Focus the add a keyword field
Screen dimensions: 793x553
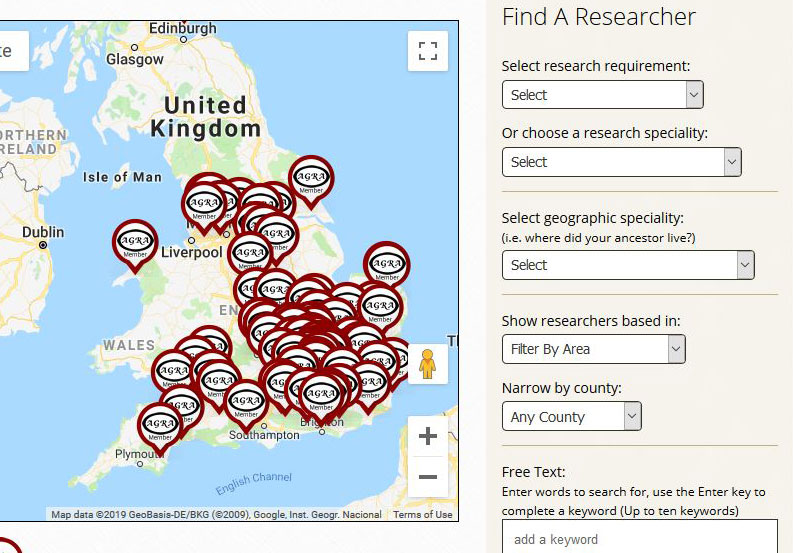(640, 538)
